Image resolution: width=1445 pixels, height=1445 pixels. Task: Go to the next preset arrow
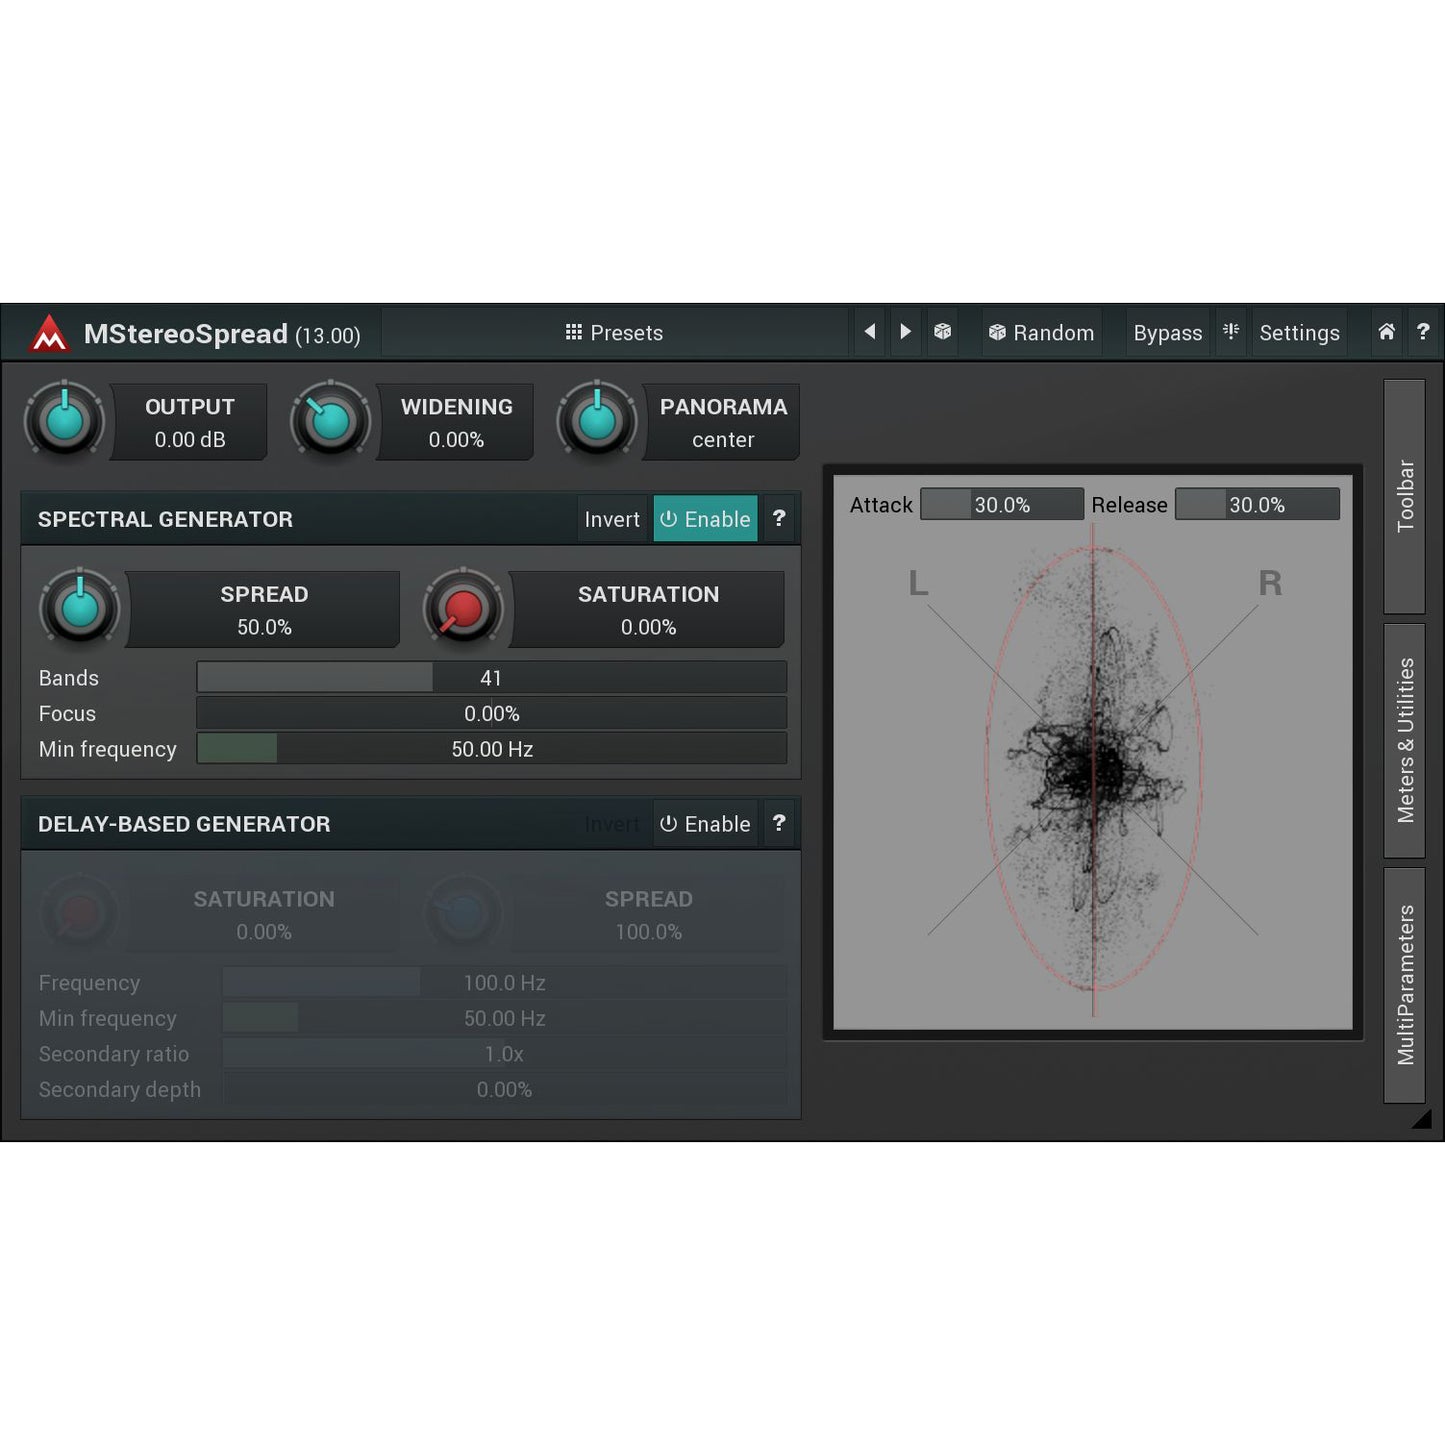905,332
